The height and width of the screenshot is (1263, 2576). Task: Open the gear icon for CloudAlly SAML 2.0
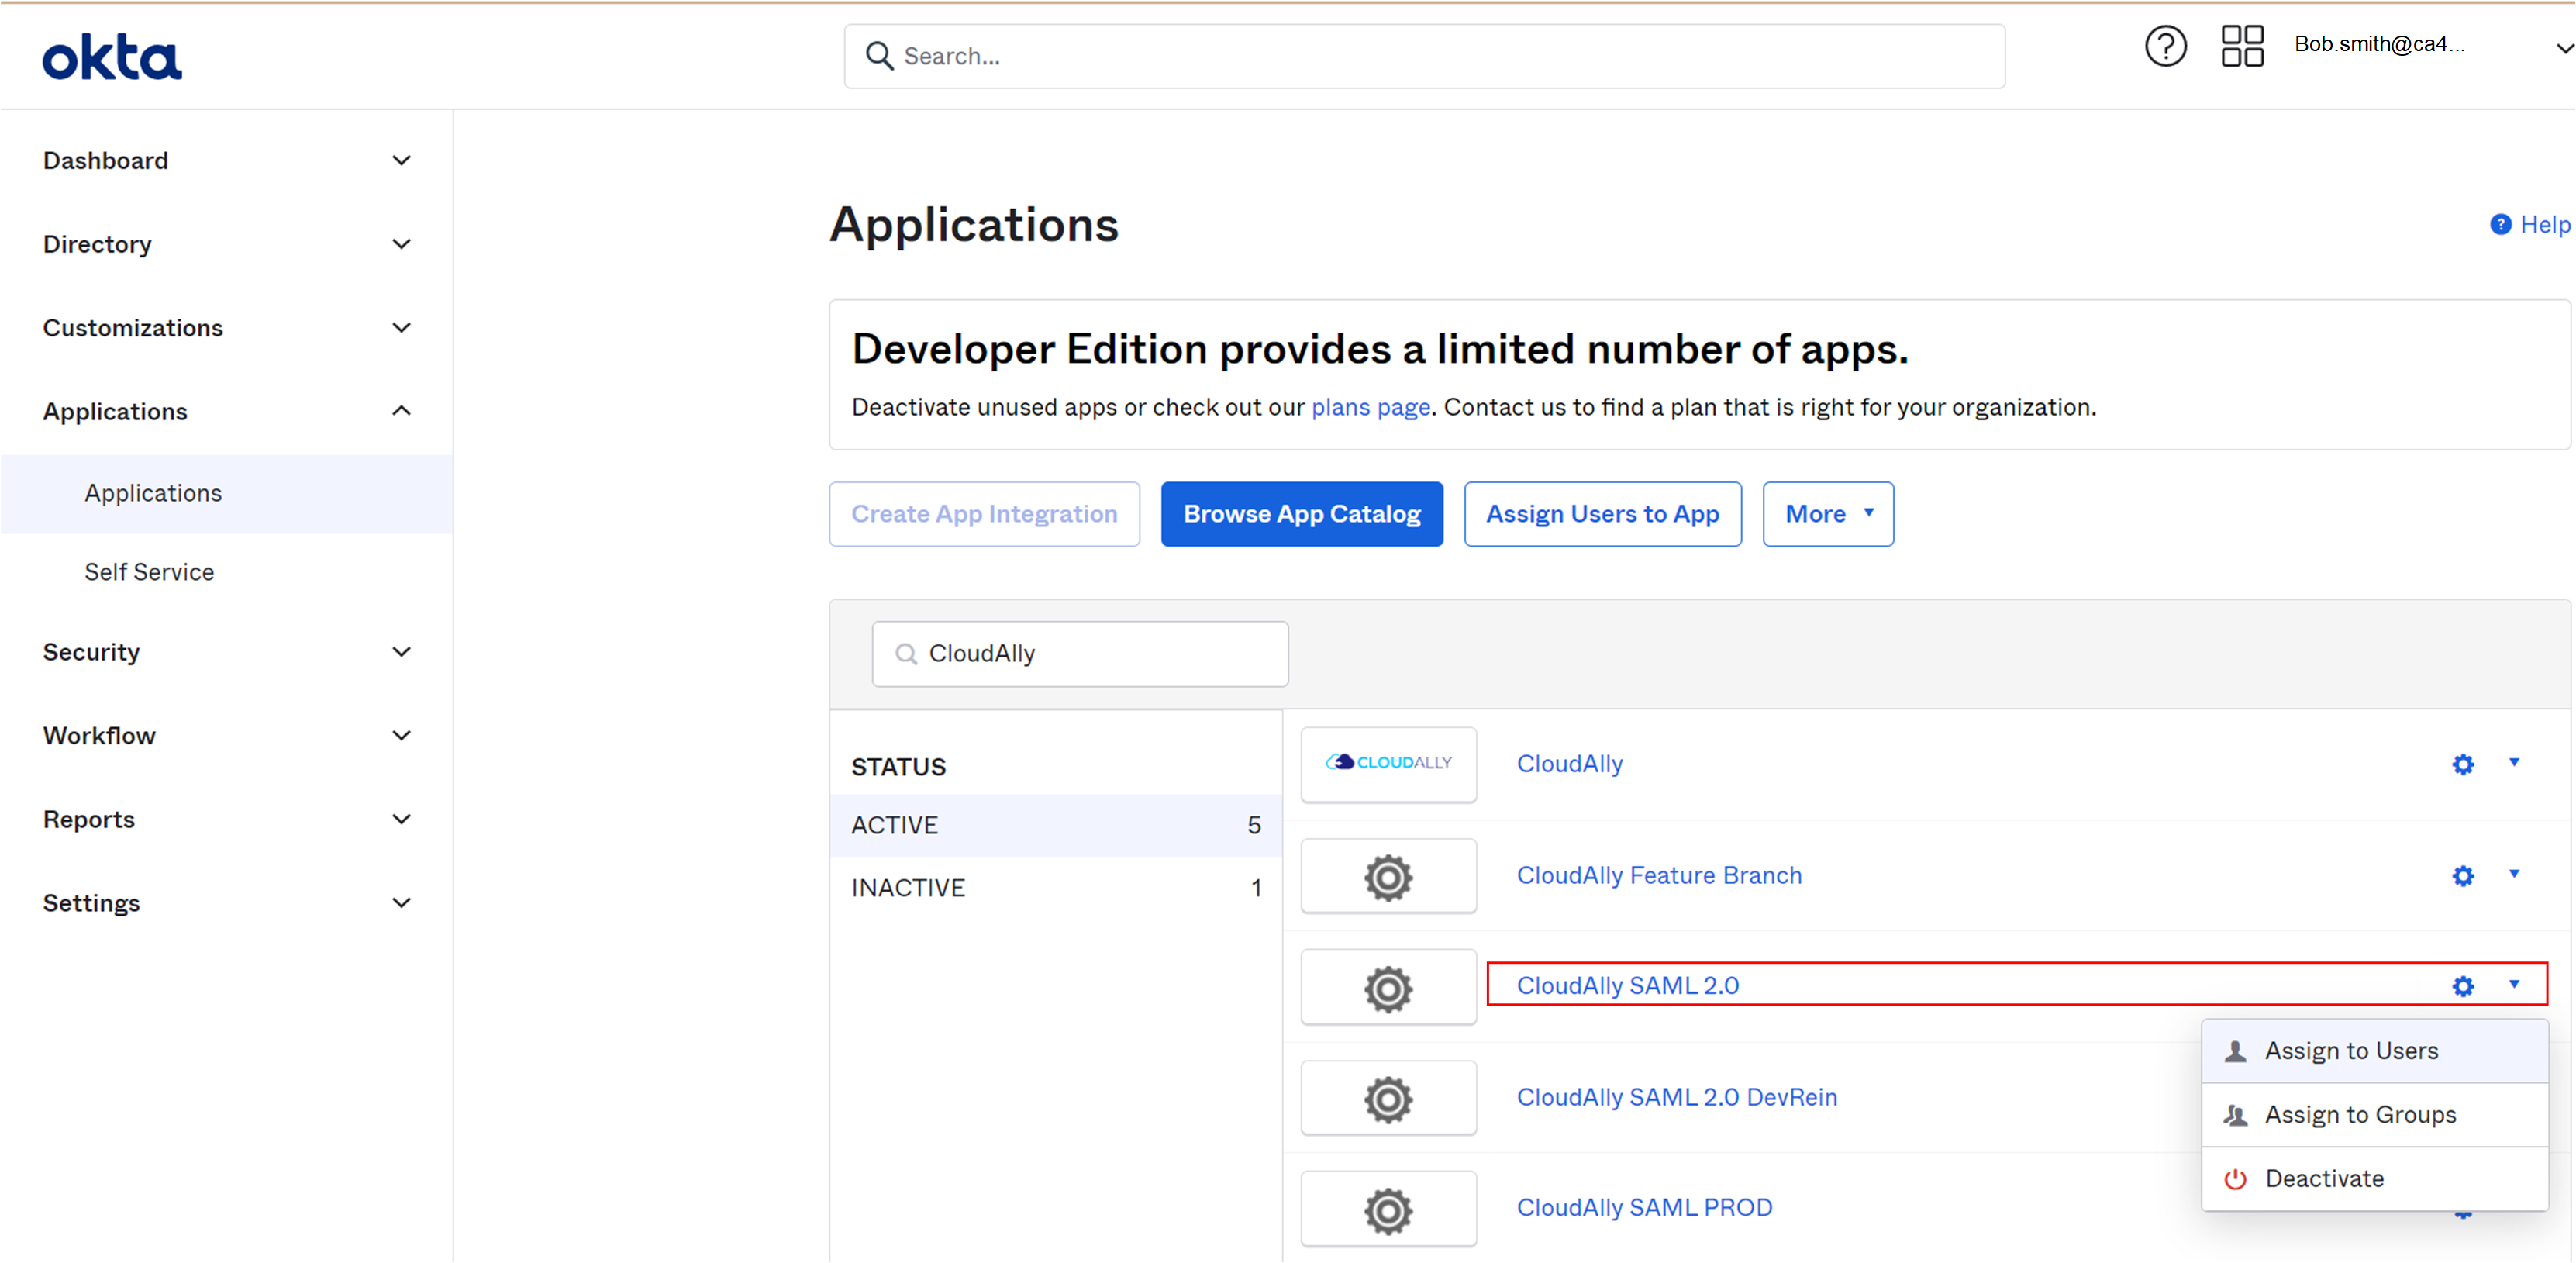pyautogui.click(x=2464, y=986)
